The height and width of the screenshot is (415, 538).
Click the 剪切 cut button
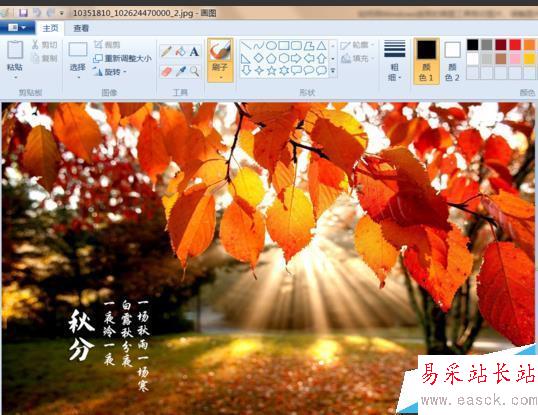coord(45,45)
